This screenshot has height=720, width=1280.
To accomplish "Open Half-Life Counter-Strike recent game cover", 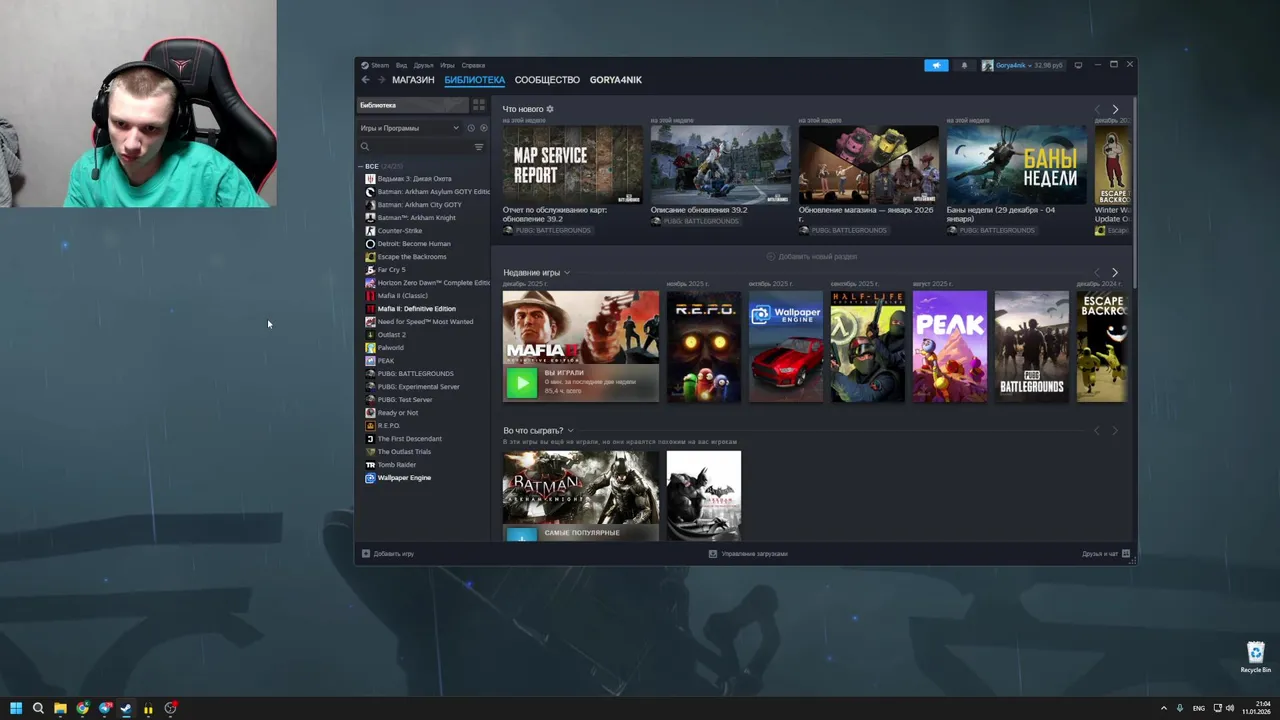I will click(x=868, y=347).
